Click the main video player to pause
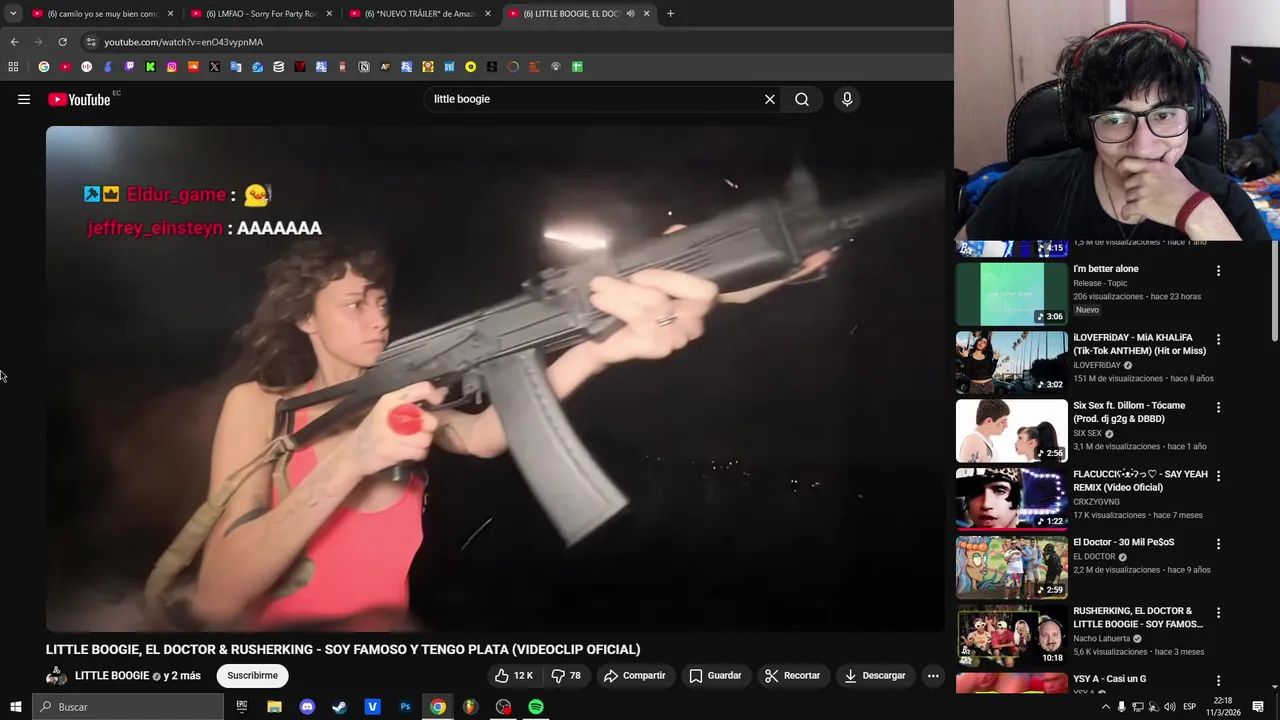The image size is (1280, 720). (x=495, y=379)
